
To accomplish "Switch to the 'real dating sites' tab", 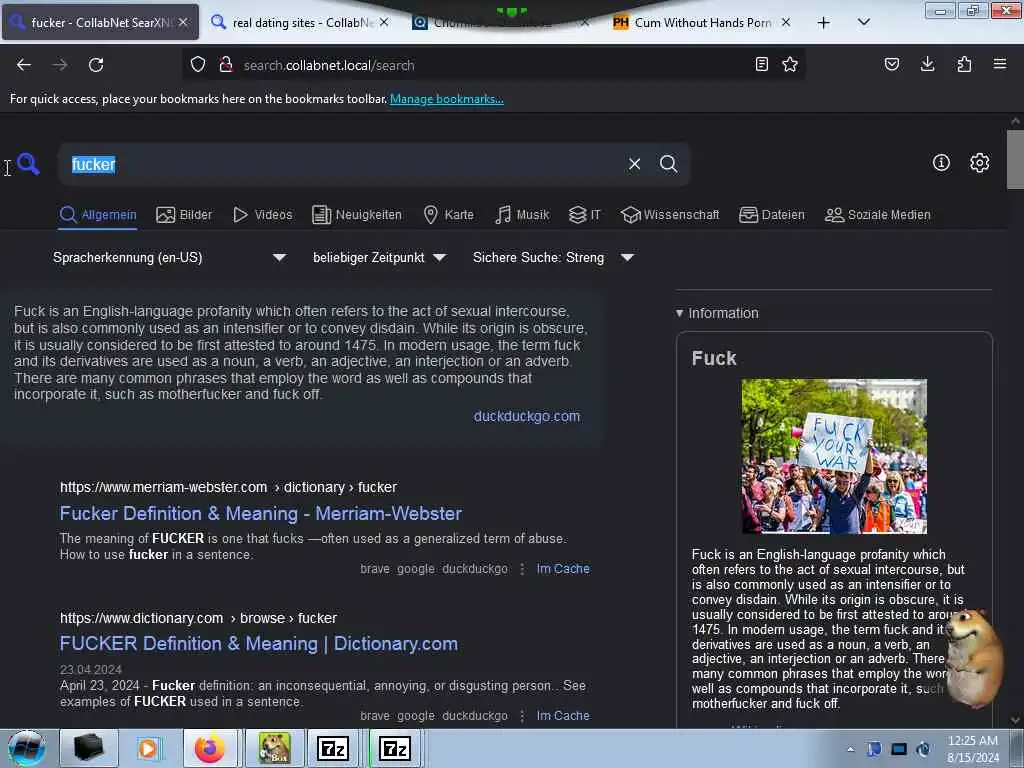I will [300, 23].
